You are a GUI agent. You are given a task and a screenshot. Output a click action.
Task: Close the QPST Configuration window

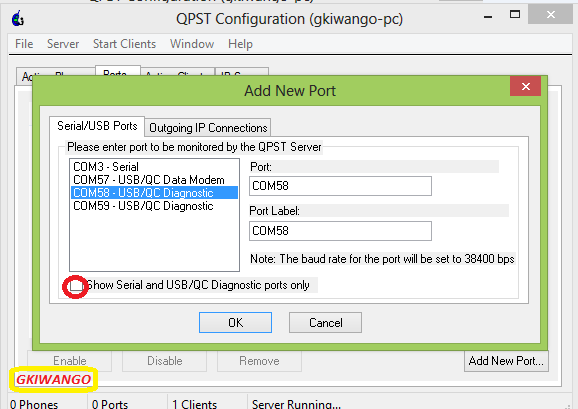(x=550, y=14)
